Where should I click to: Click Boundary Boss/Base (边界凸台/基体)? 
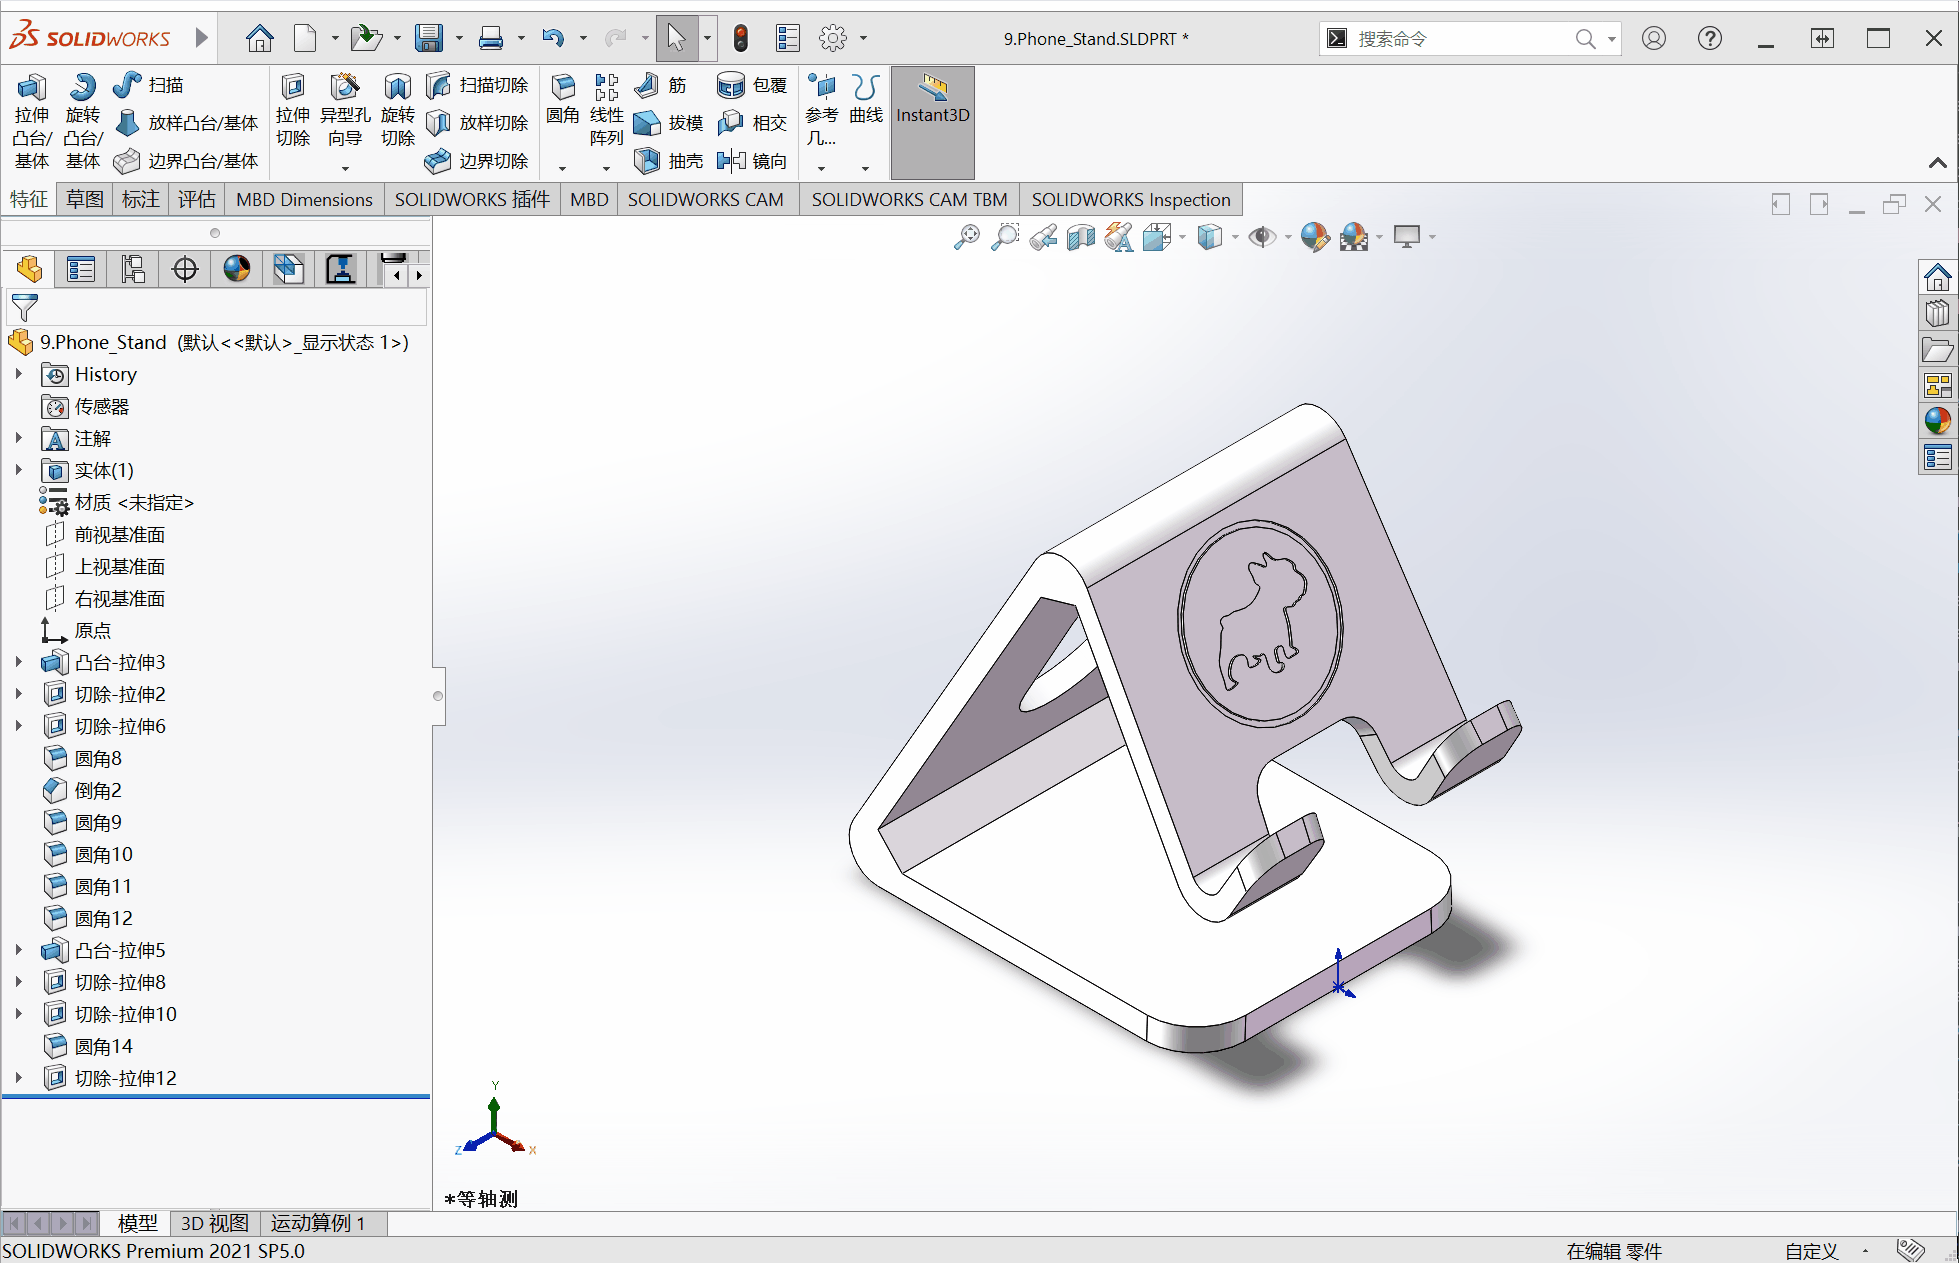pos(186,161)
